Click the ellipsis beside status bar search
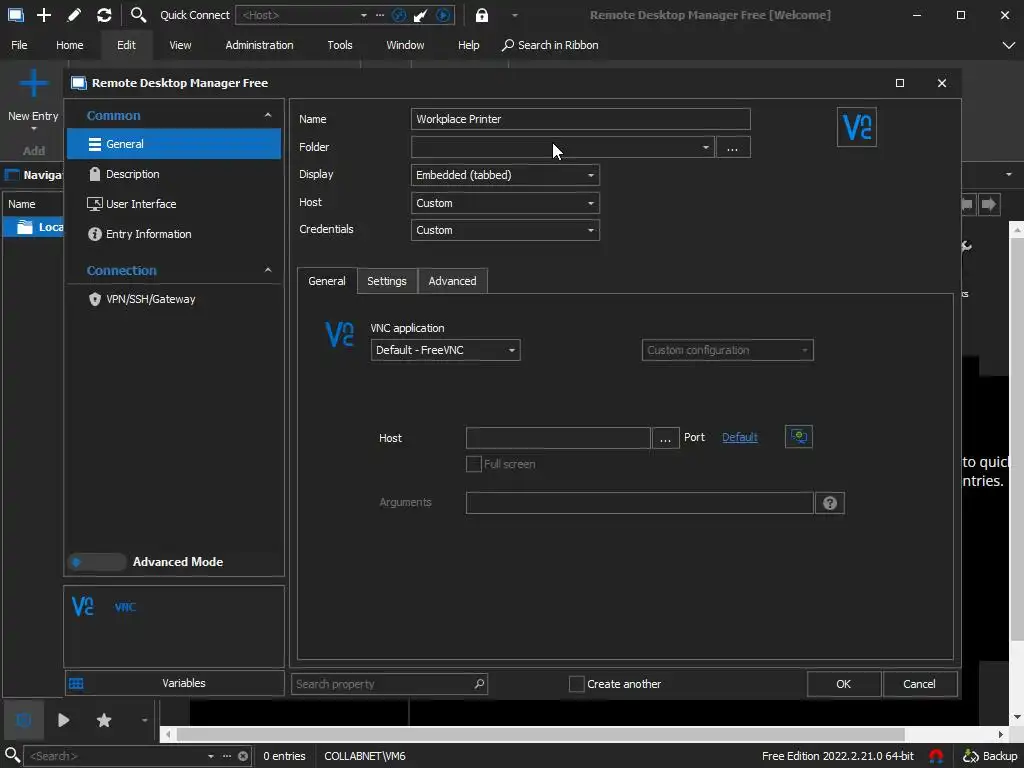 click(227, 756)
